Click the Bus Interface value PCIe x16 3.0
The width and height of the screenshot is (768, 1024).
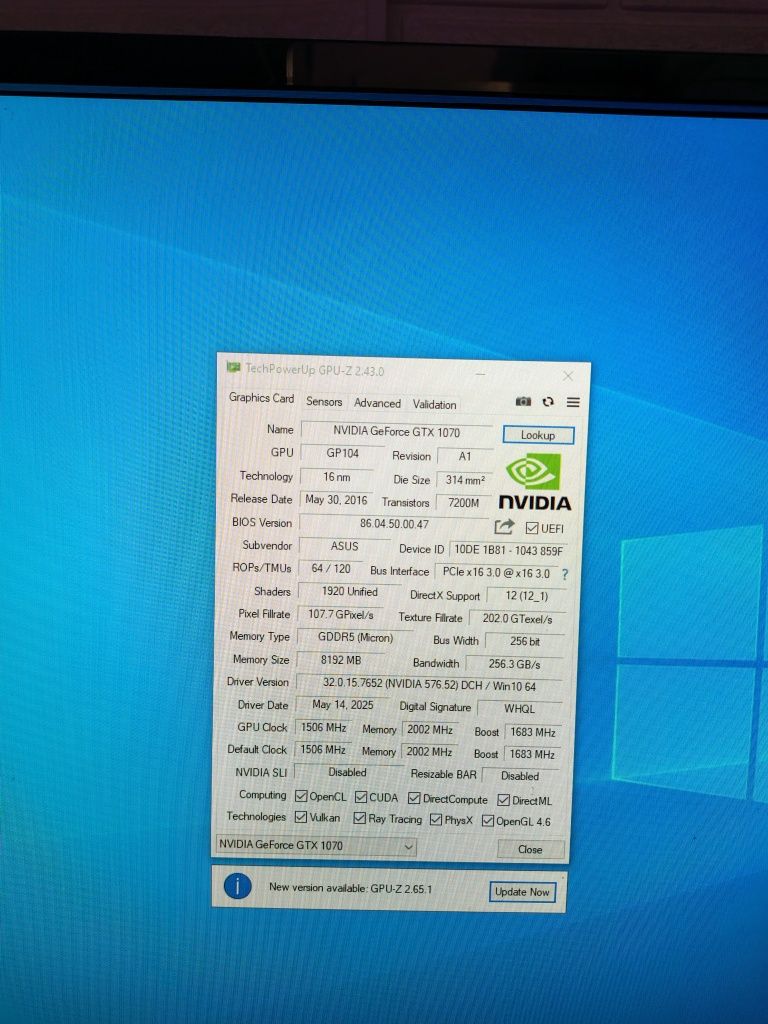(x=496, y=573)
